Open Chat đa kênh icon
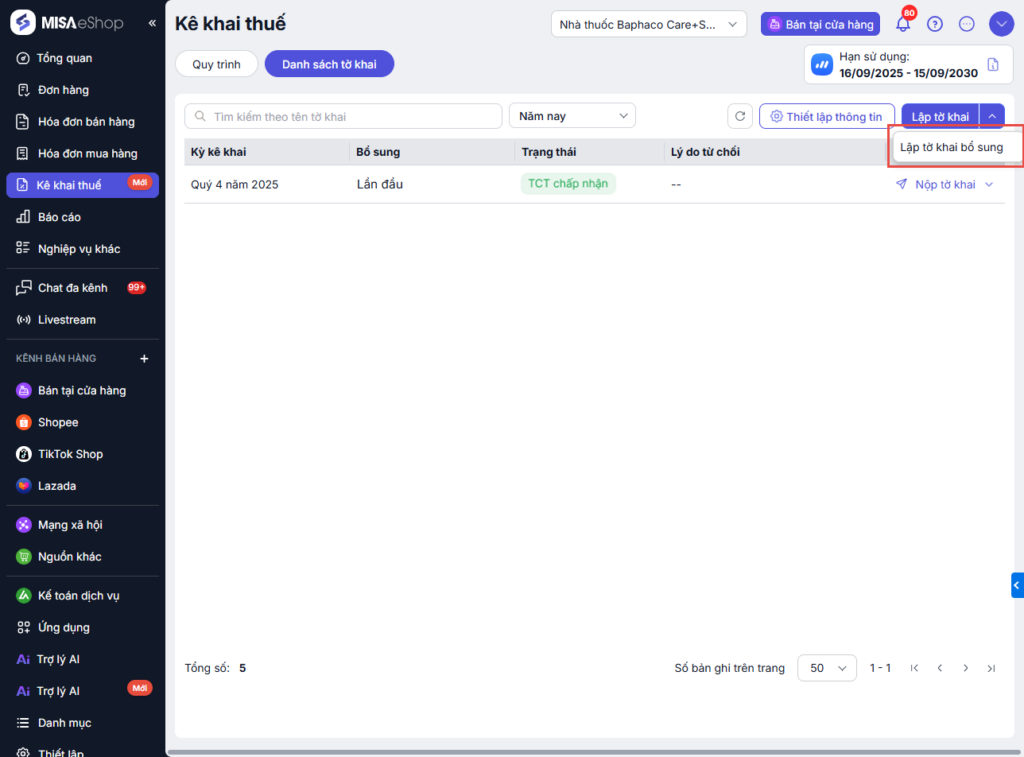This screenshot has height=757, width=1024. tap(24, 287)
